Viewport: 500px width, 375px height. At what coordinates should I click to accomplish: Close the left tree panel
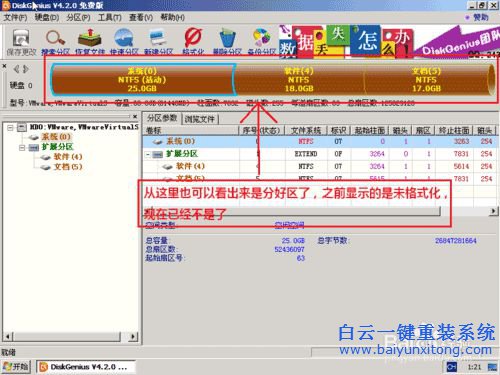135,116
